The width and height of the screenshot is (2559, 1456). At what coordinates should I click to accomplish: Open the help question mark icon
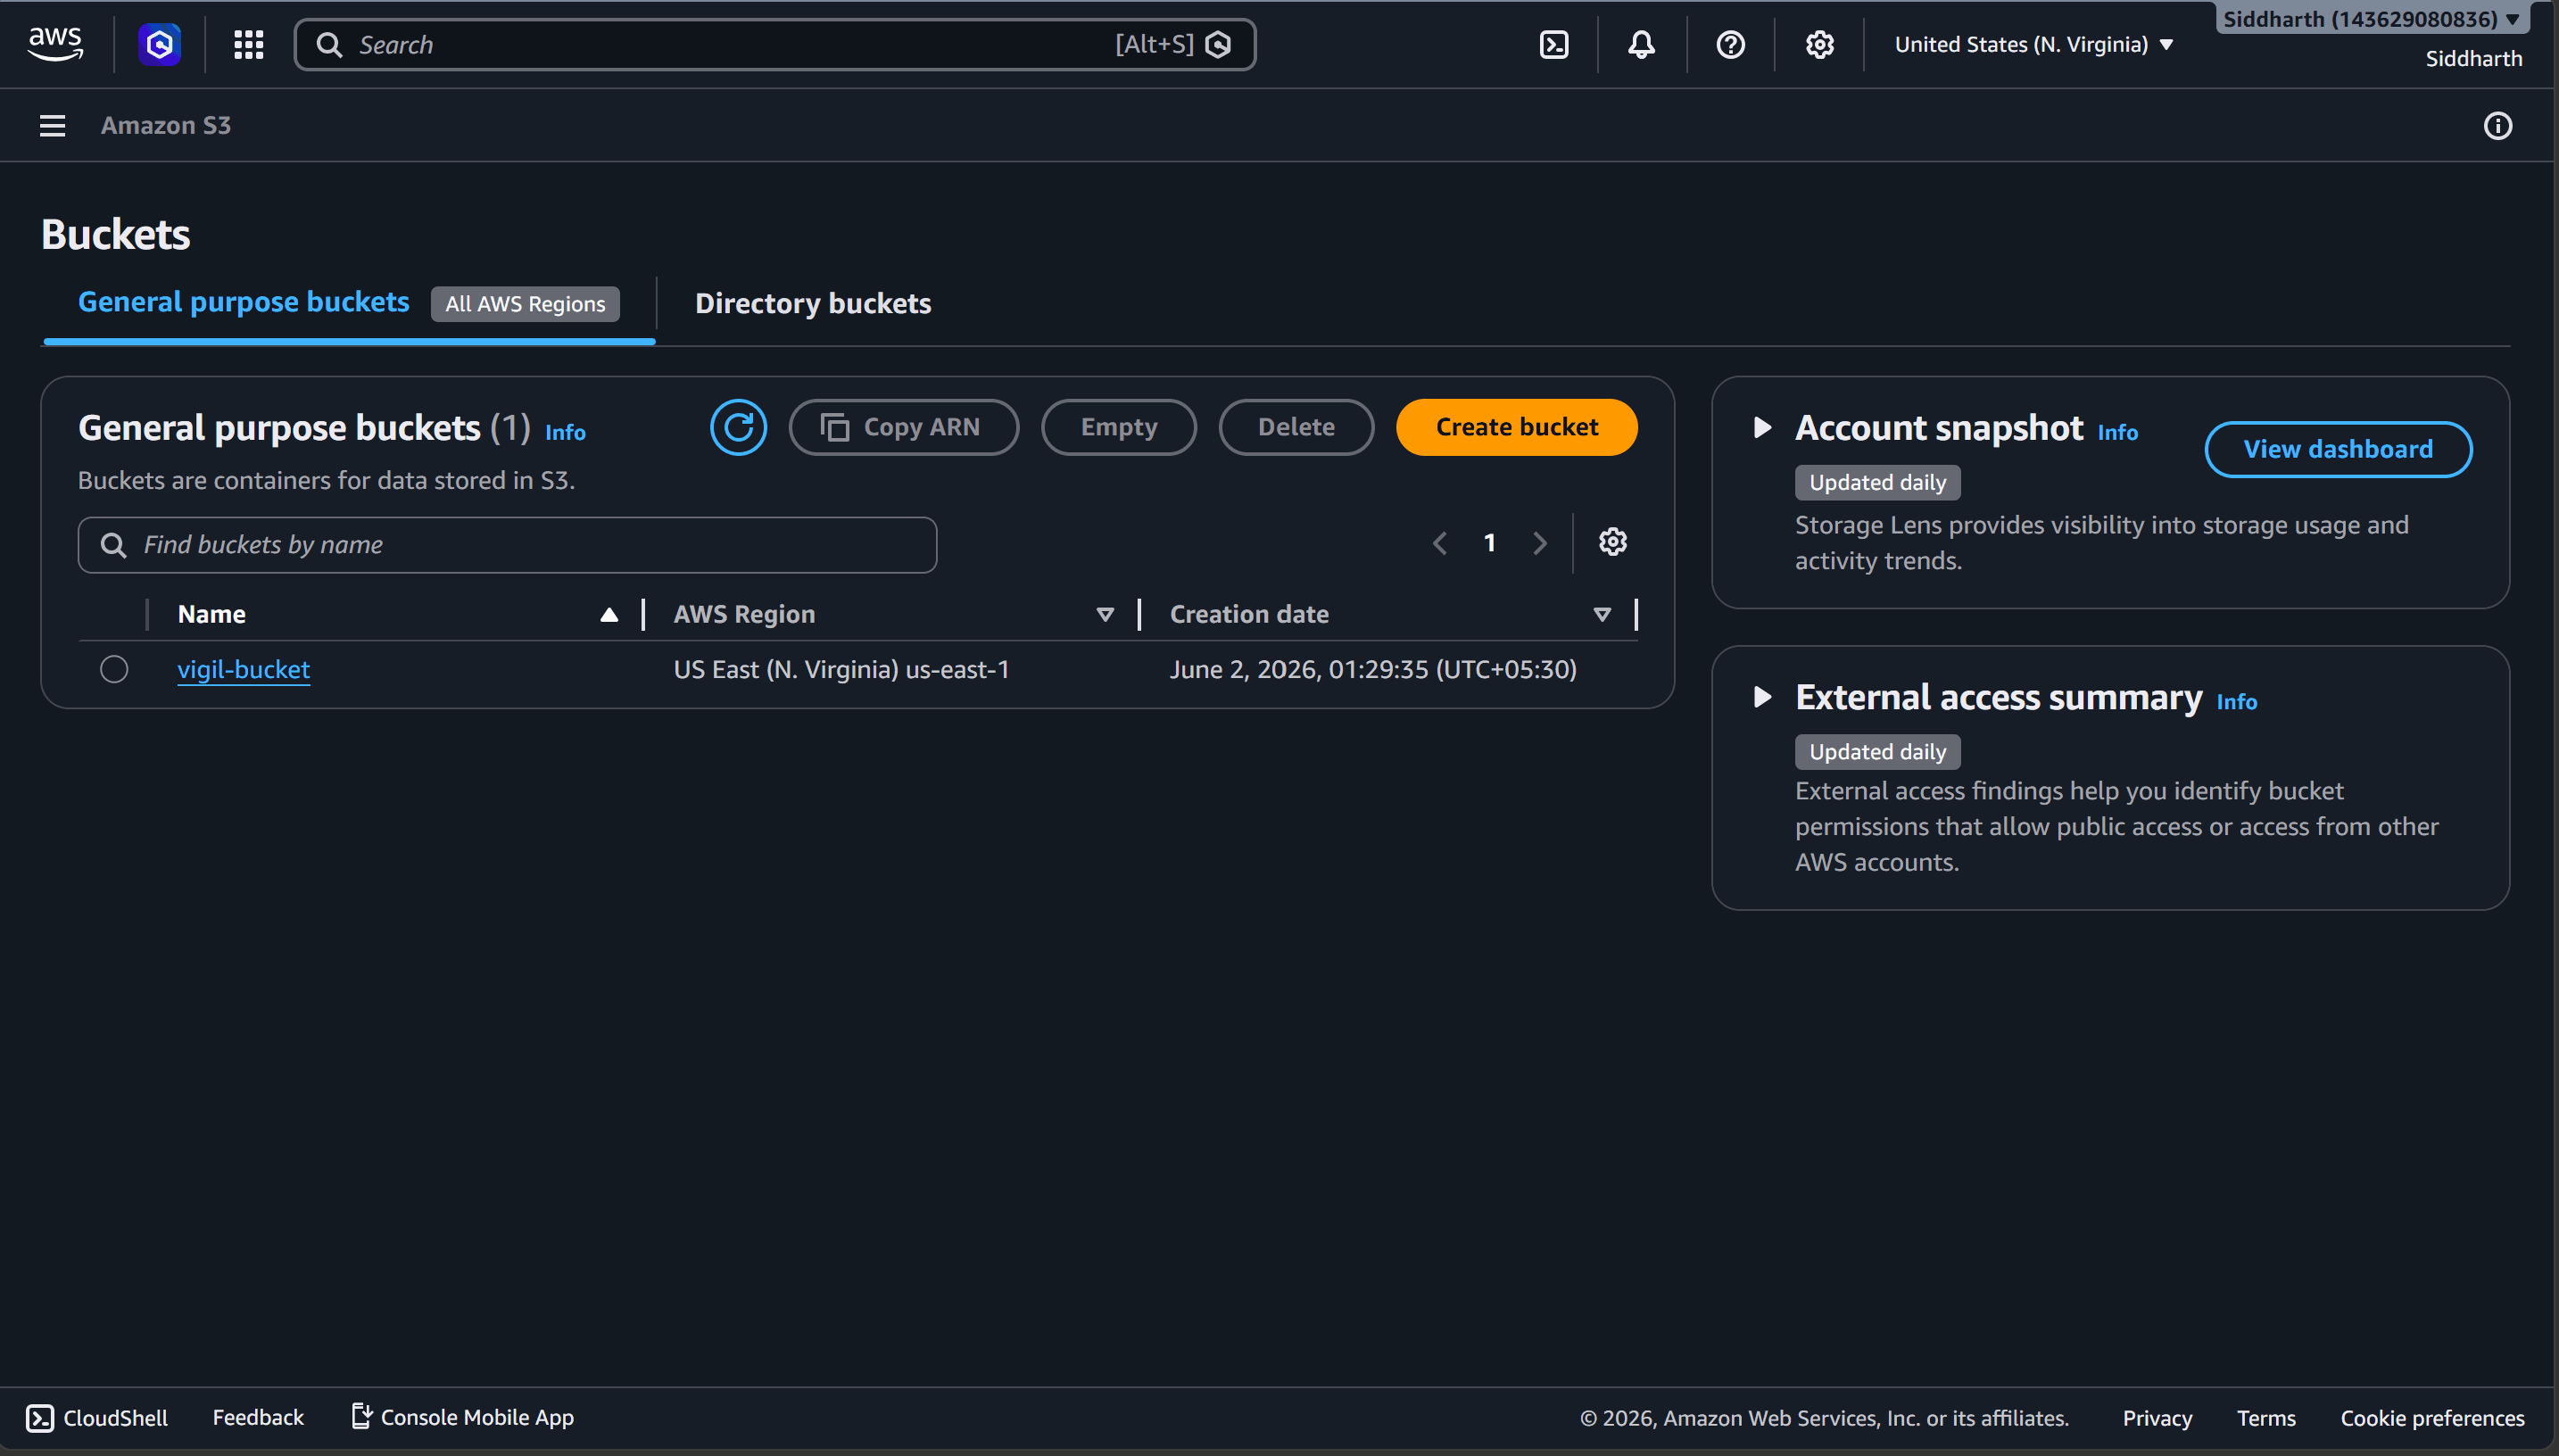point(1730,45)
